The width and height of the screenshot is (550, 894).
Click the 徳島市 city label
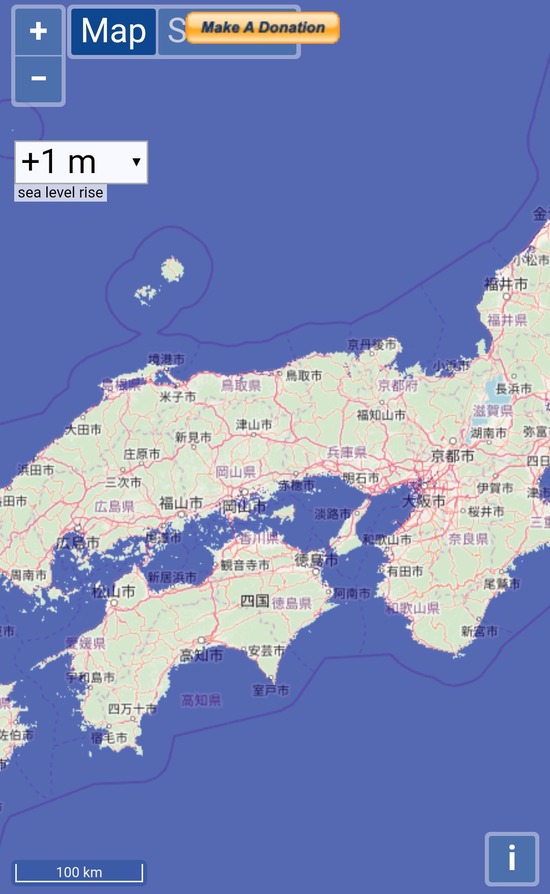[x=316, y=560]
